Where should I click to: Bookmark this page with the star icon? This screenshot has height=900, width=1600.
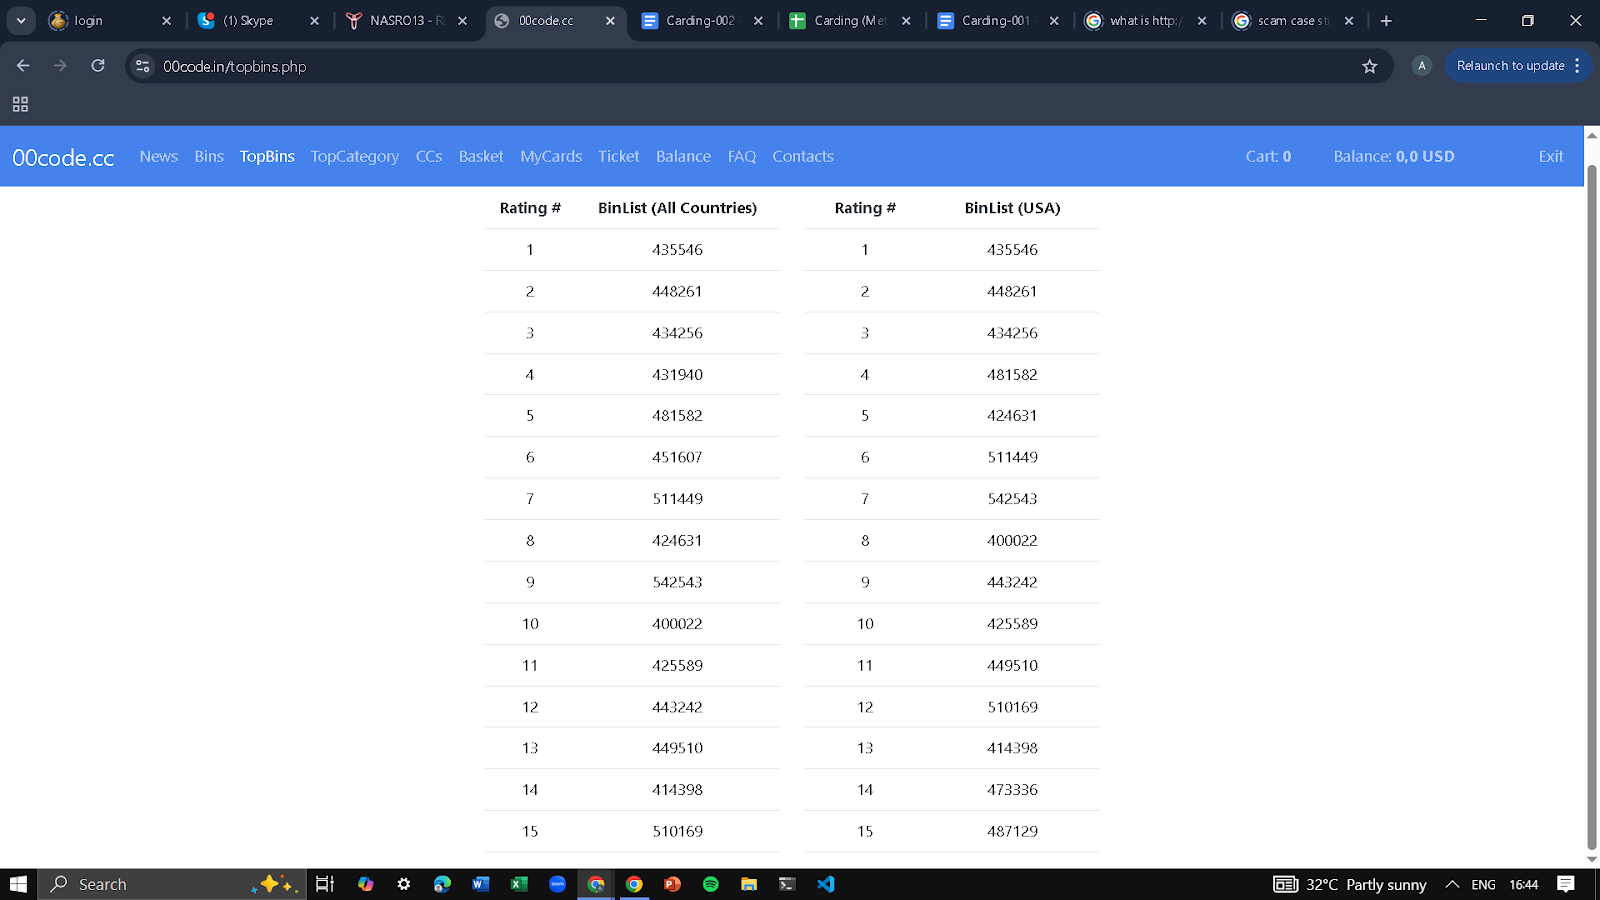[1370, 66]
